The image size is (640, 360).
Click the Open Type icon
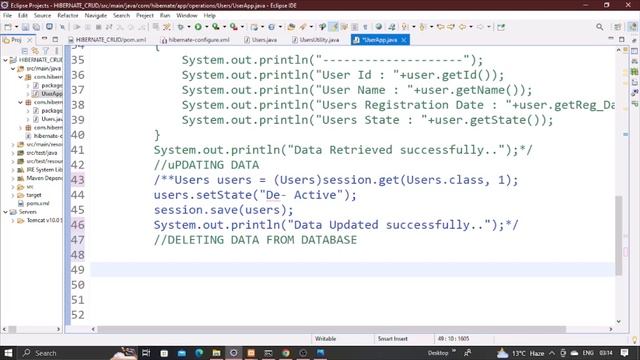[291, 27]
